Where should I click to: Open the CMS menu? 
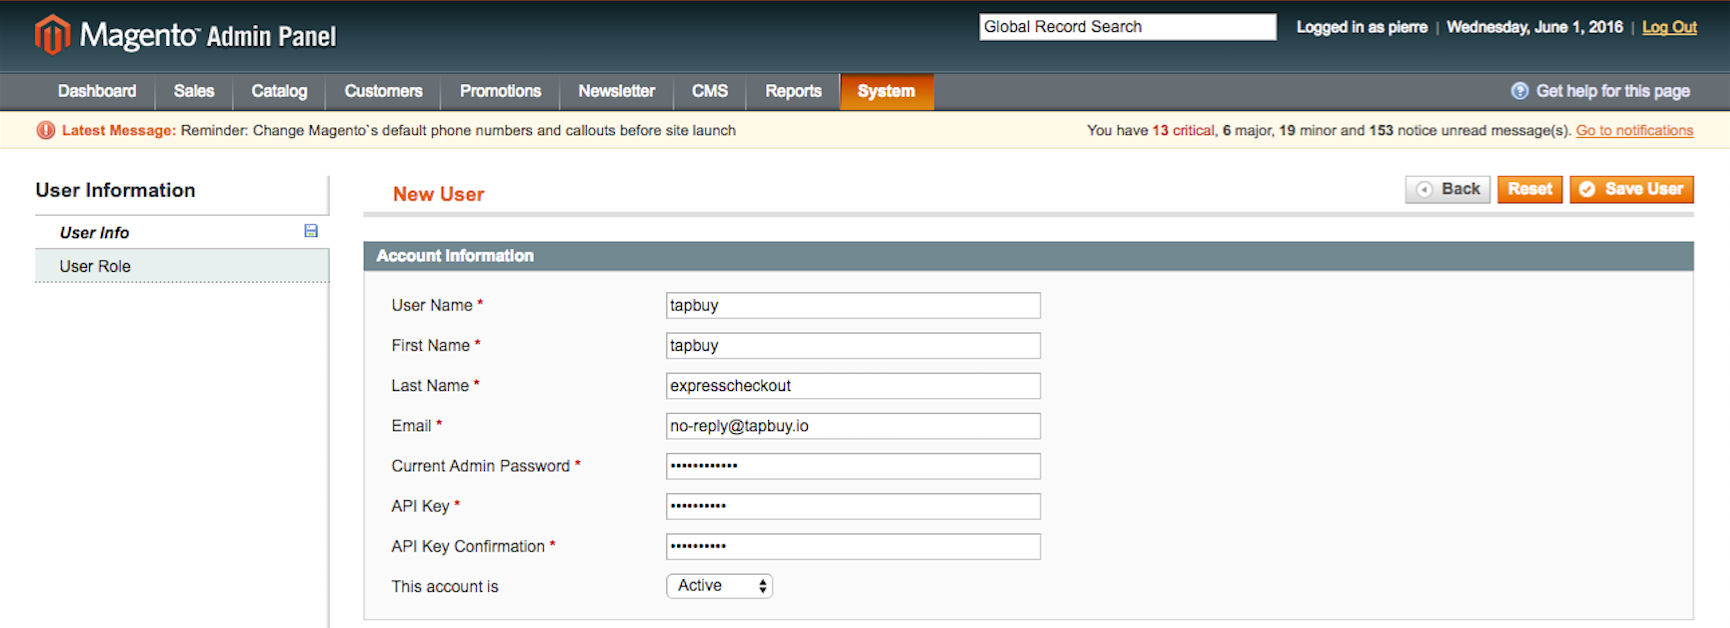point(710,91)
